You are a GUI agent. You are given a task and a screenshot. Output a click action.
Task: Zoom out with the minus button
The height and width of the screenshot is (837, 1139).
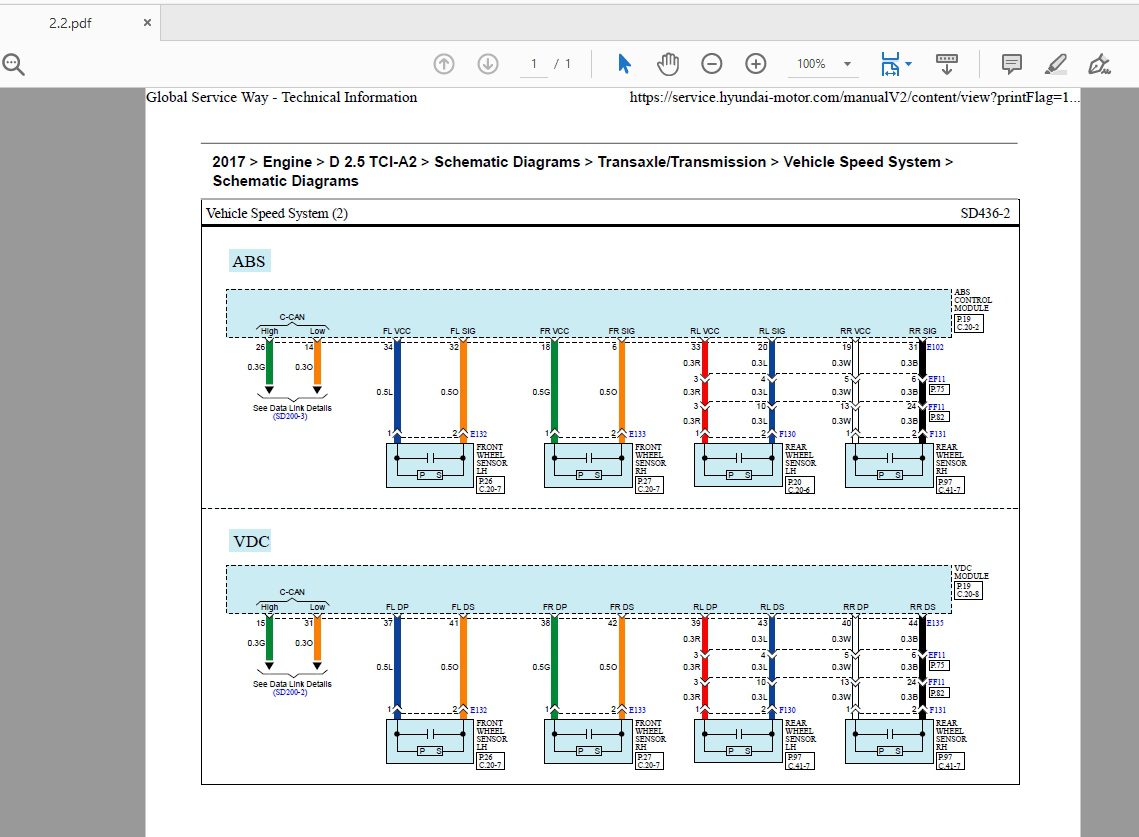[x=712, y=64]
